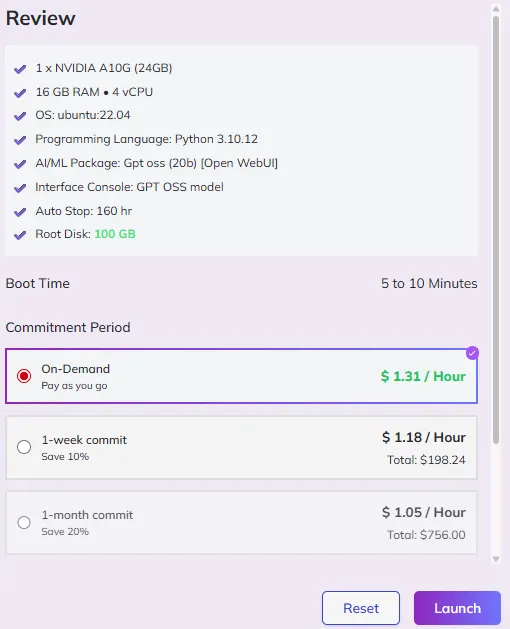This screenshot has height=629, width=510.
Task: Click the checkmark next to Interface Console
Action: pyautogui.click(x=20, y=188)
